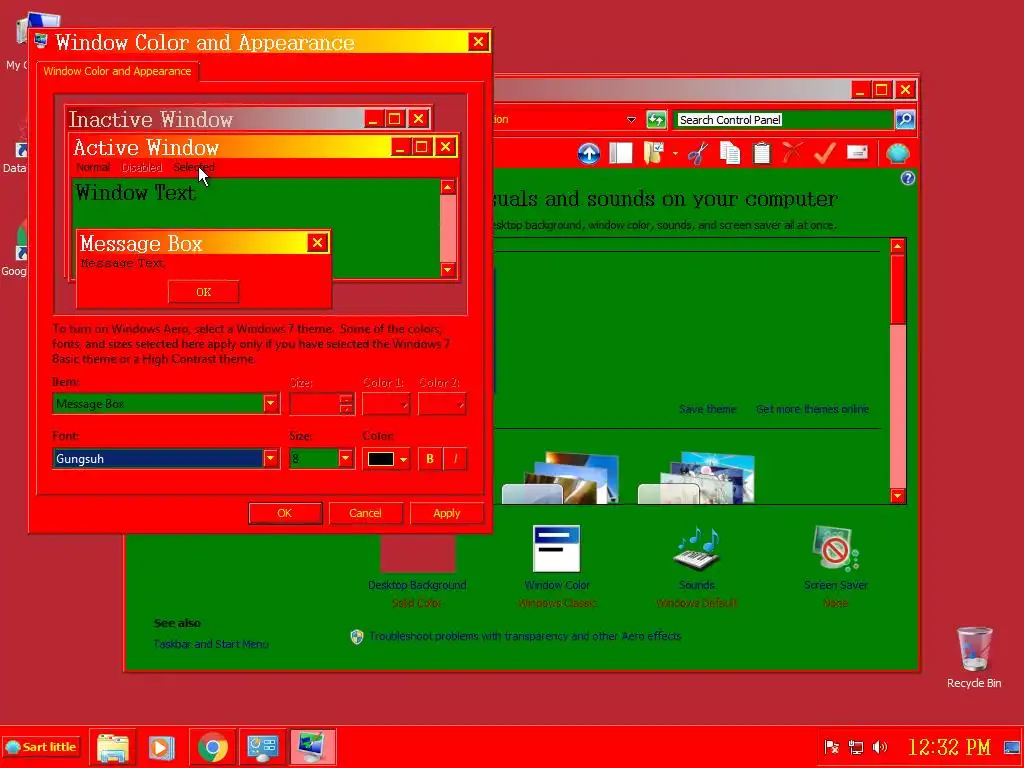Open Google Chrome from the taskbar
1024x768 pixels.
[212, 747]
